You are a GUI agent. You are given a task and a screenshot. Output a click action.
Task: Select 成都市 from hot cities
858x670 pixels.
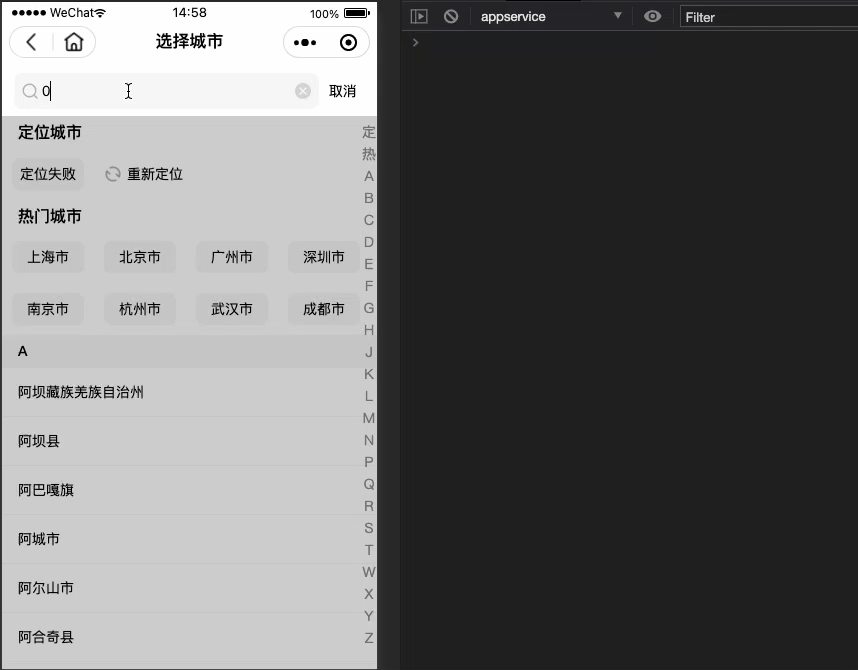322,308
